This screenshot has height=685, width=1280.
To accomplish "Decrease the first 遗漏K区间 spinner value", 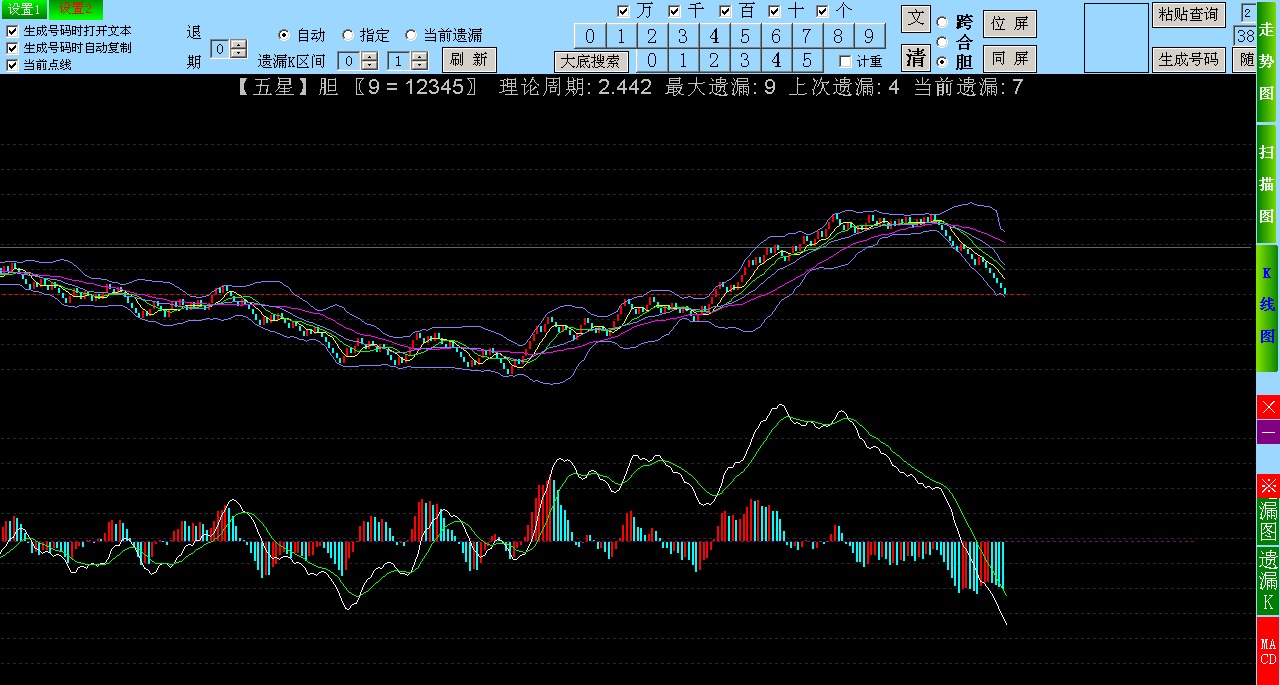I will click(x=370, y=65).
